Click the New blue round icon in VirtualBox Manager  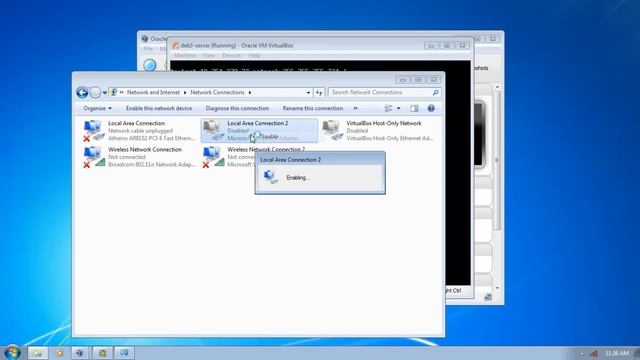pyautogui.click(x=150, y=65)
